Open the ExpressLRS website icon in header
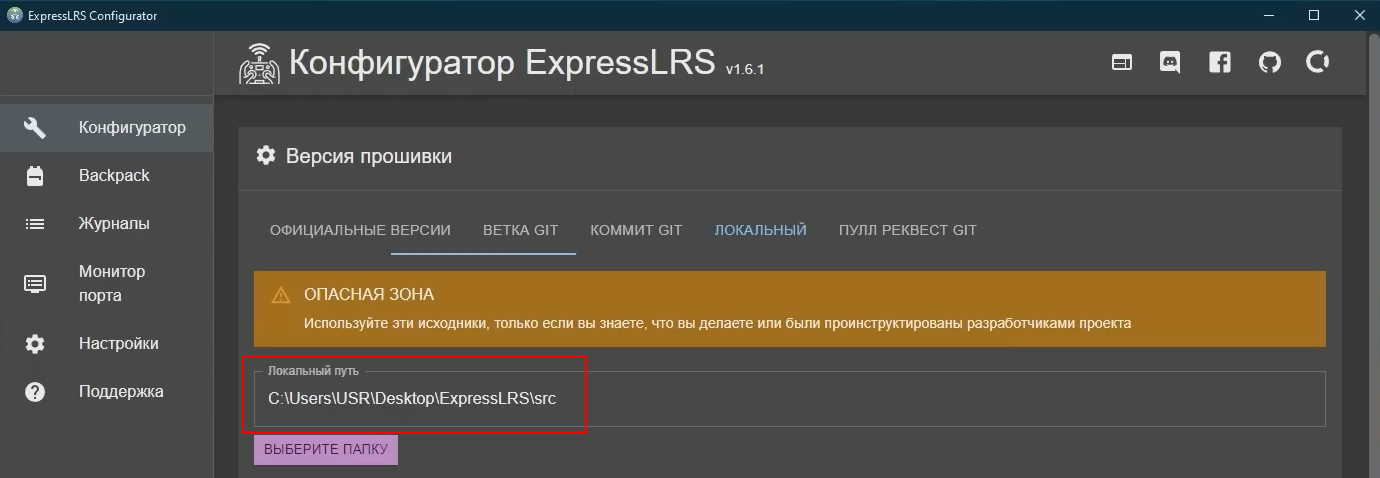Image resolution: width=1380 pixels, height=478 pixels. point(1122,63)
